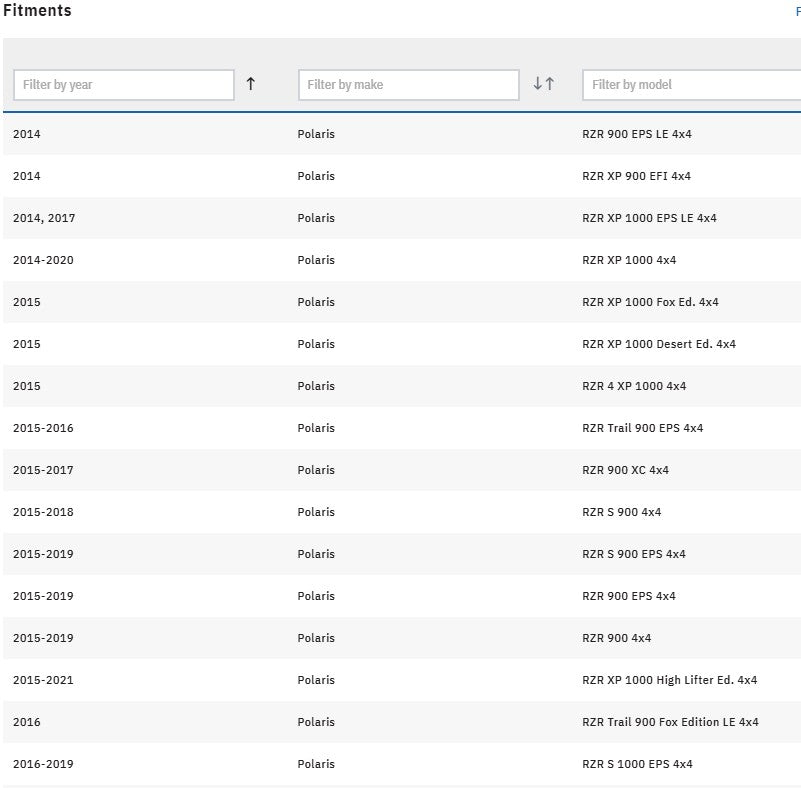The height and width of the screenshot is (788, 801).
Task: Pick the RZR XP 1000 4x4 cell
Action: point(629,260)
